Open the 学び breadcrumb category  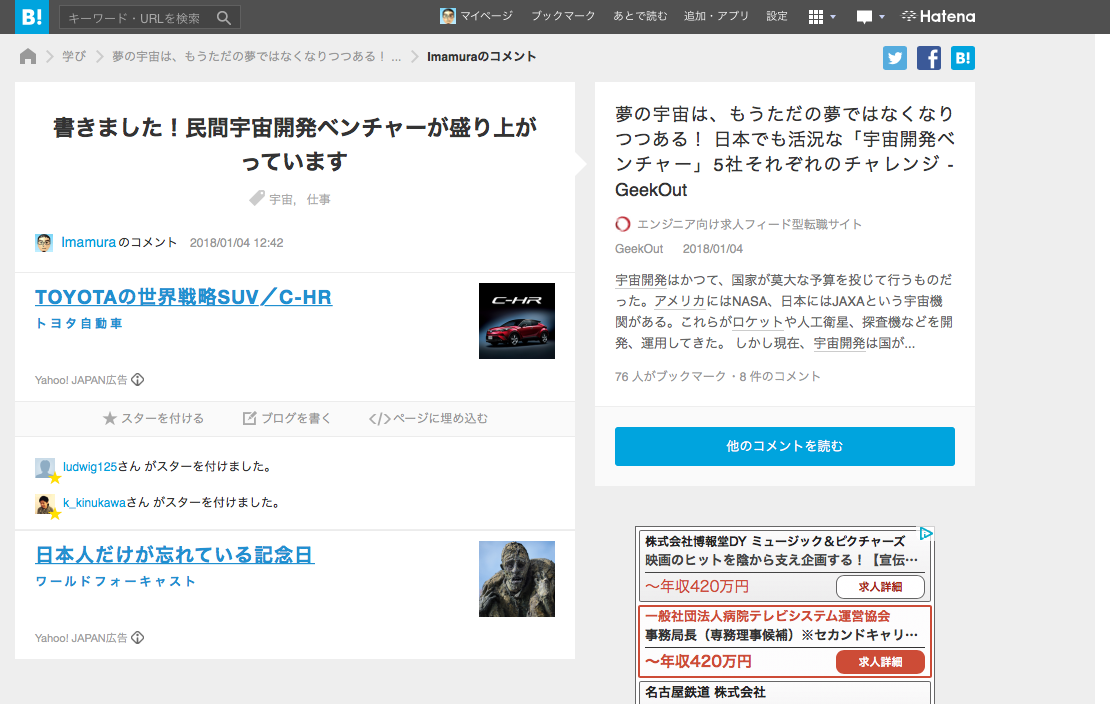(x=74, y=56)
